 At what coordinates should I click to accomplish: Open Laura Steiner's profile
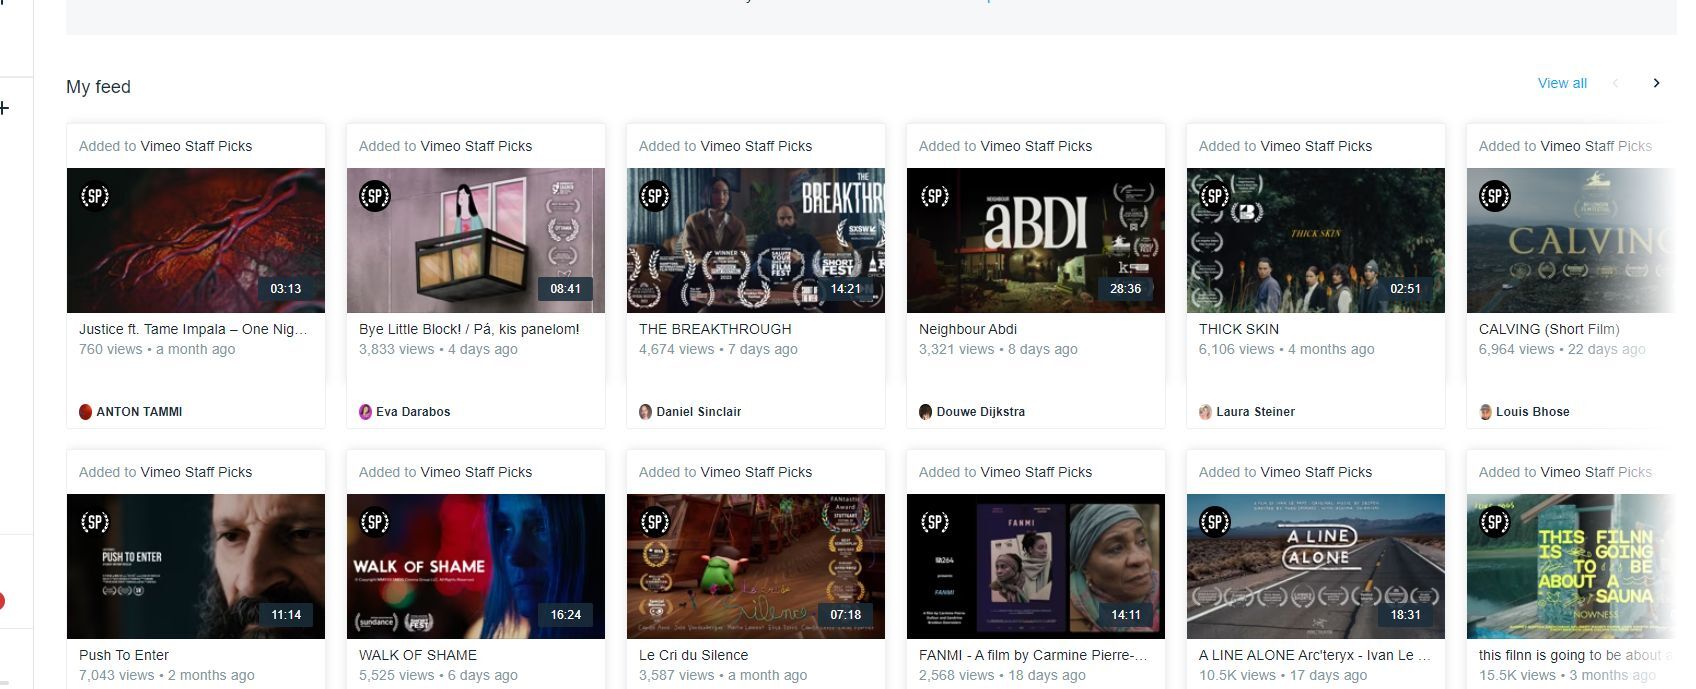click(x=1256, y=412)
